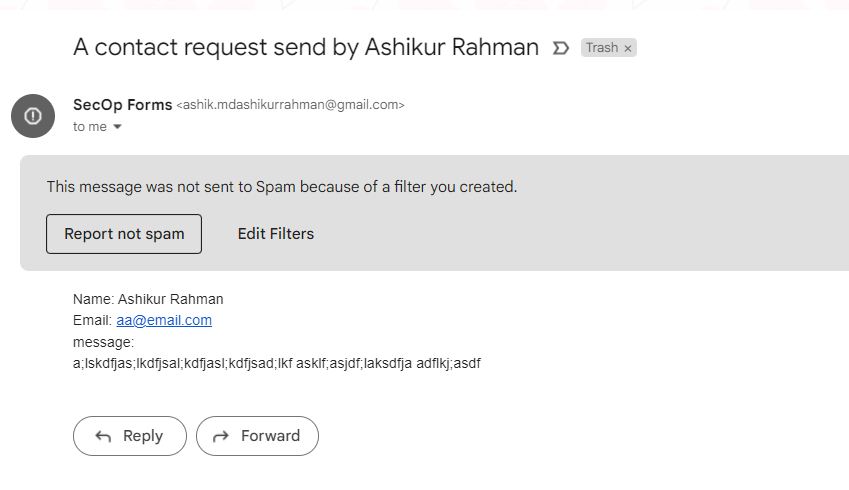The width and height of the screenshot is (849, 490).
Task: Click the importance marker icon beside subject
Action: pyautogui.click(x=560, y=48)
